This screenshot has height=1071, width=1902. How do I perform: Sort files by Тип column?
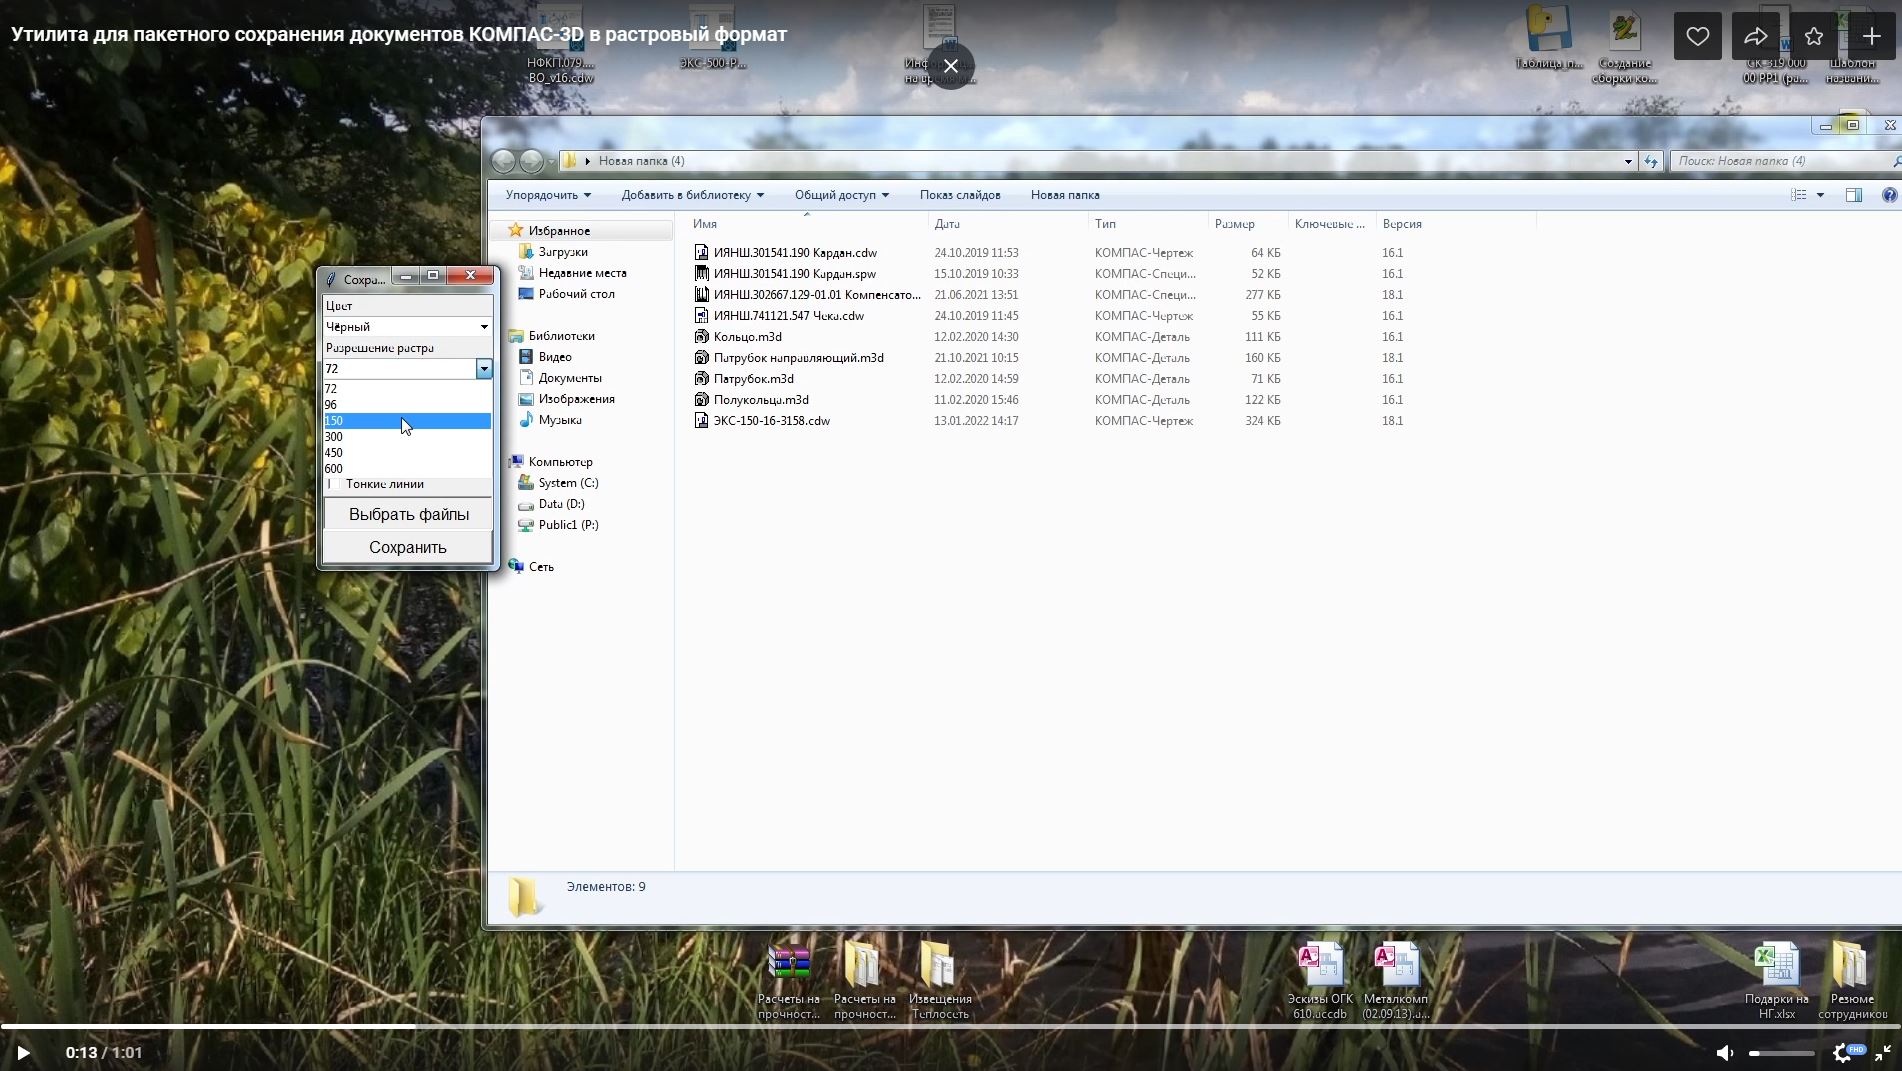1148,224
